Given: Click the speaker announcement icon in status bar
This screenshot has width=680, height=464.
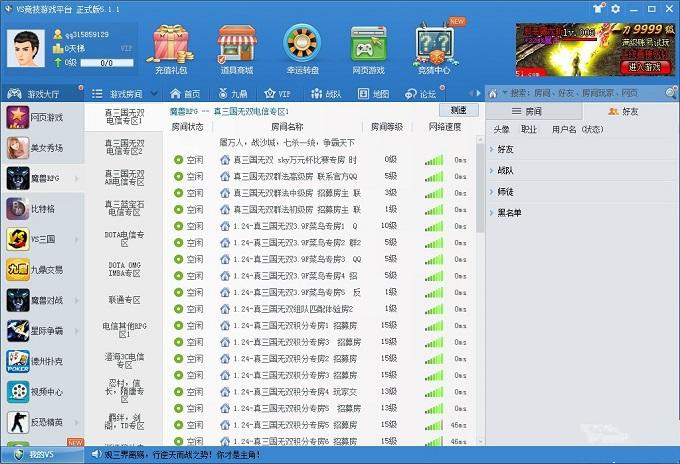Looking at the screenshot, I should [x=96, y=454].
